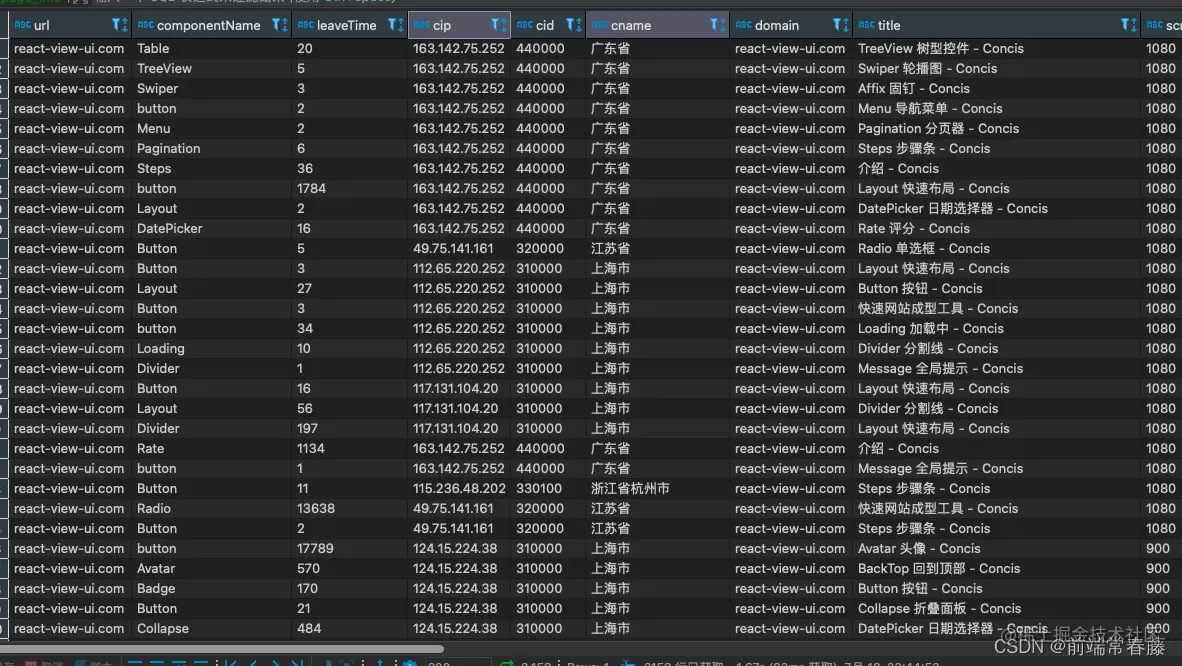Select cip cell '115.236.48.202'
Screen dimensions: 1182x666
(459, 488)
